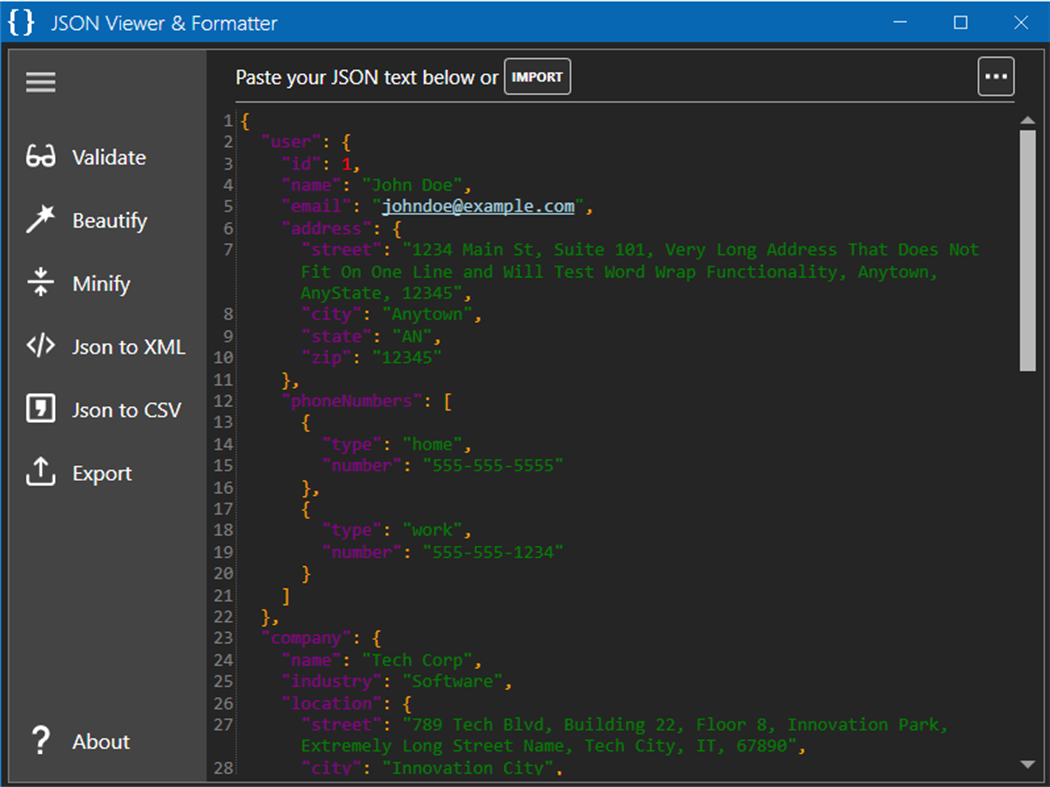Click the "789 Tech Blvd" street text
Image resolution: width=1050 pixels, height=787 pixels.
point(478,725)
